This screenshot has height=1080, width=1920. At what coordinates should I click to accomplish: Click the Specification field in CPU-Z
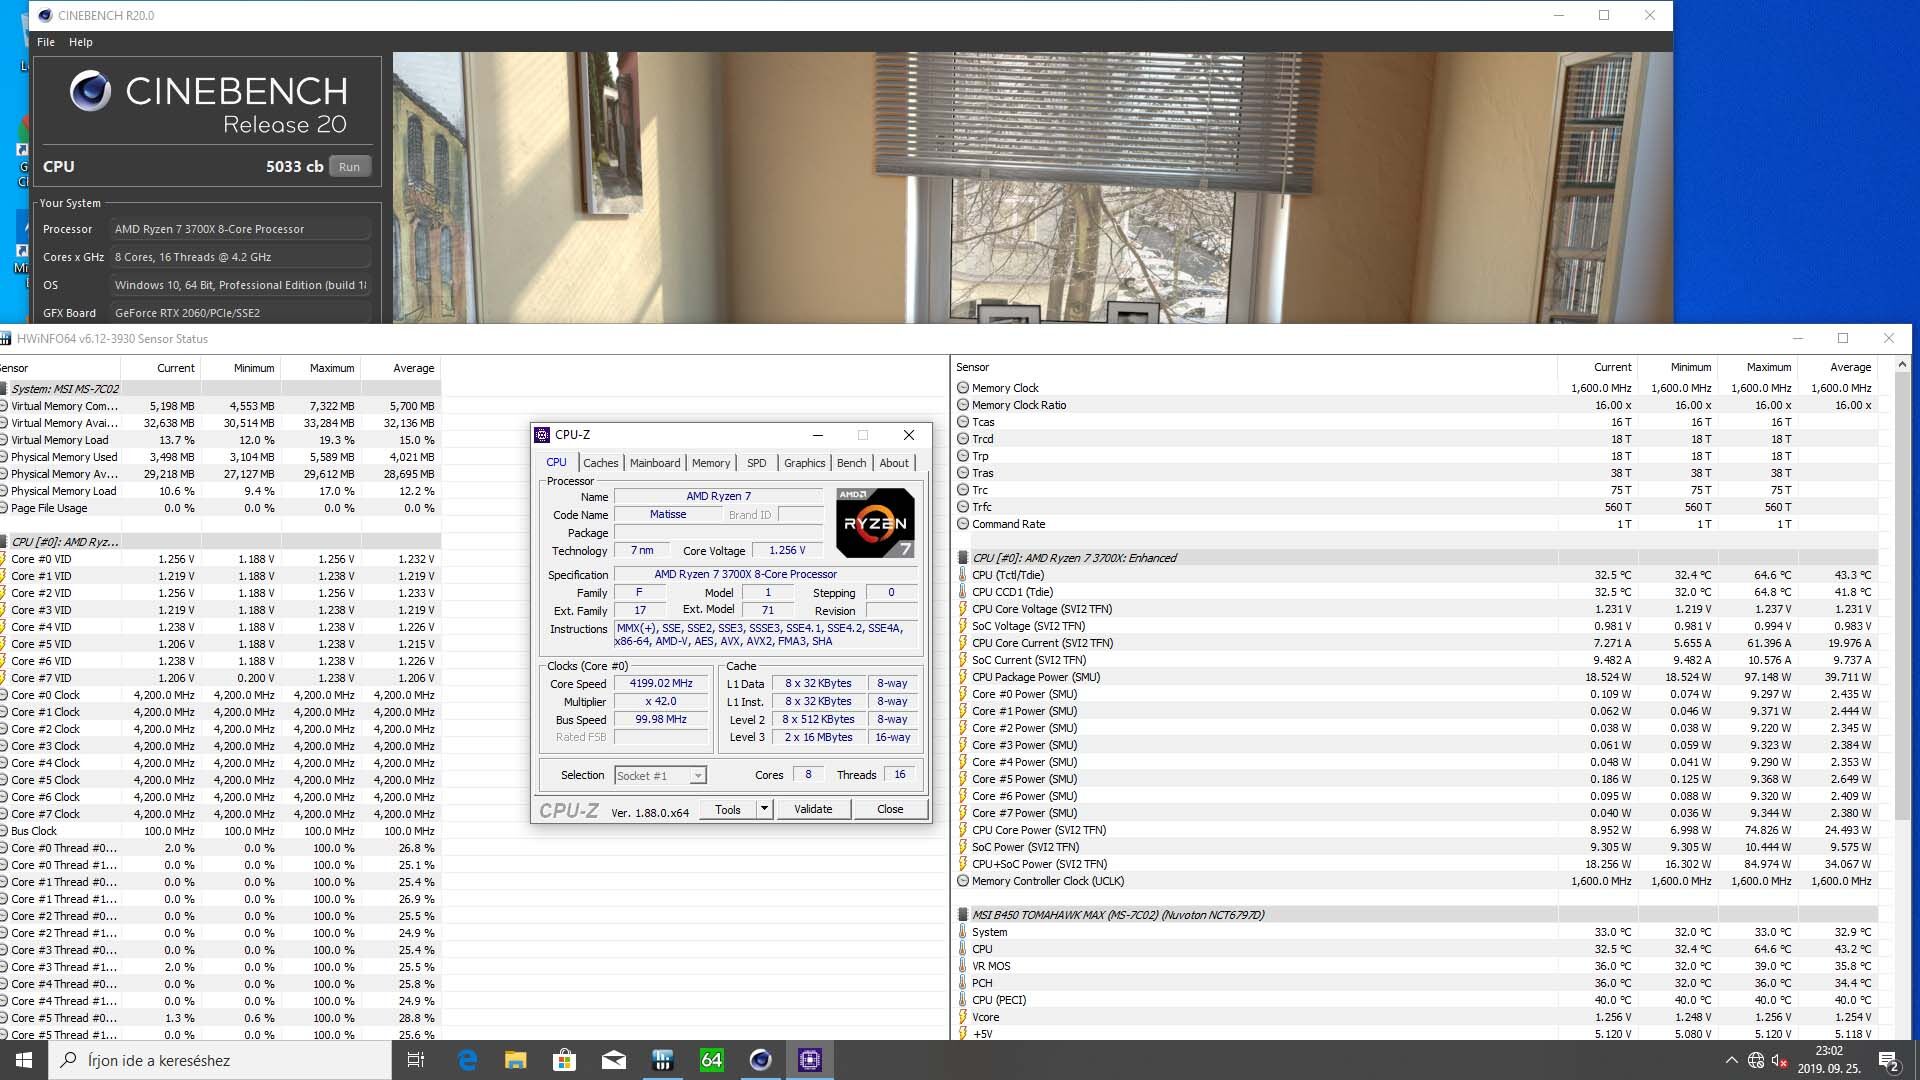point(766,574)
